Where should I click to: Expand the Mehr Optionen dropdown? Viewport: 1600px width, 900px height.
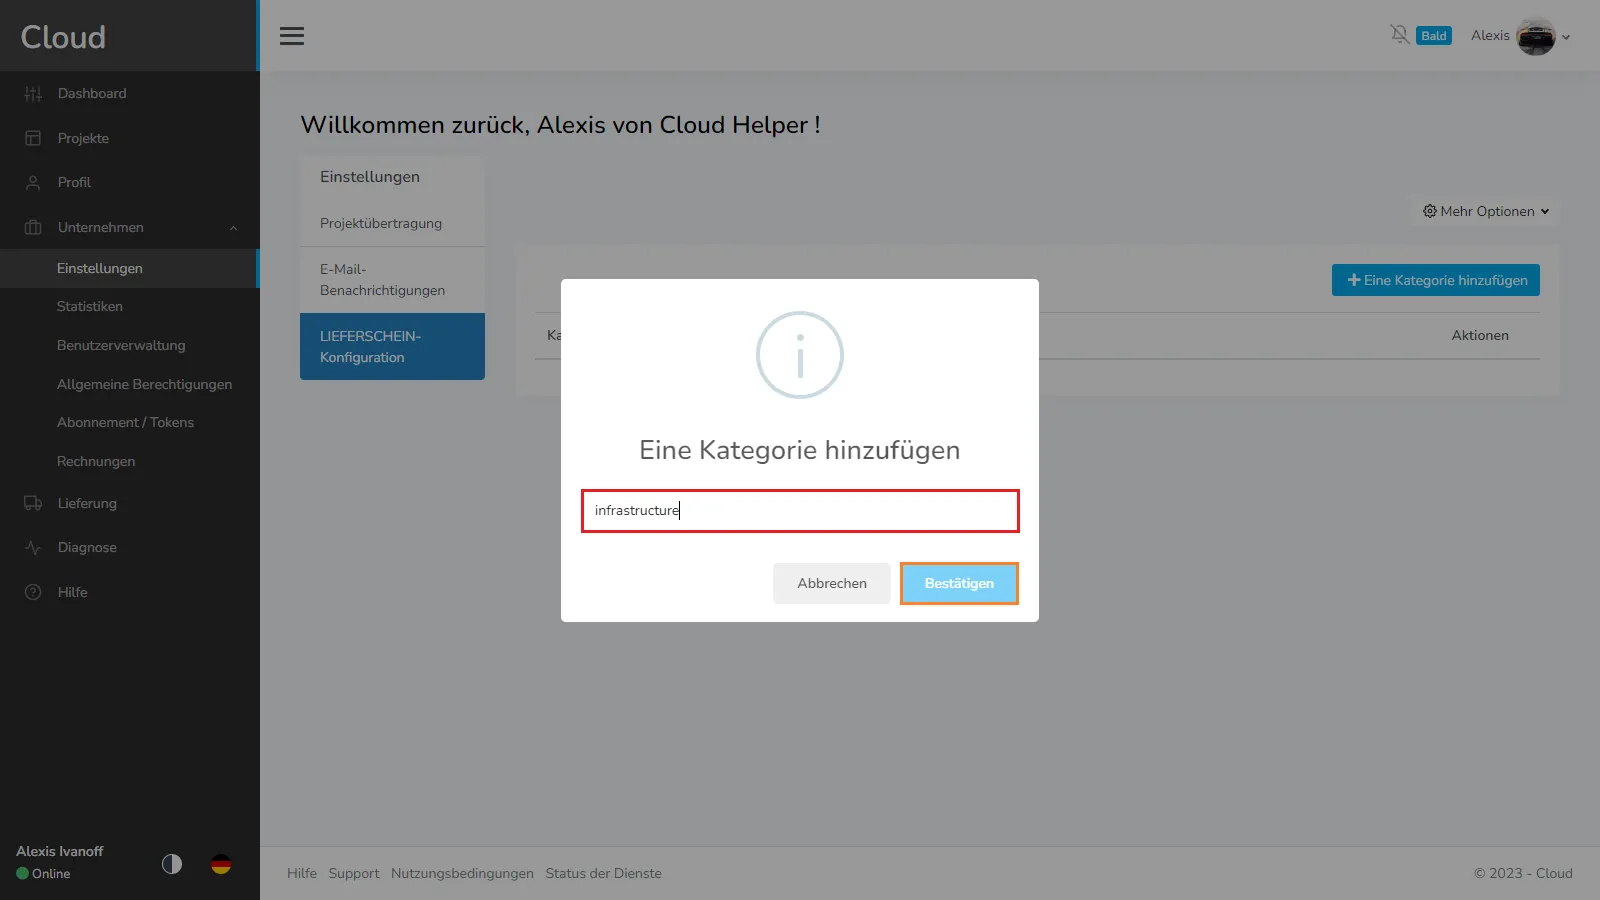pyautogui.click(x=1485, y=211)
